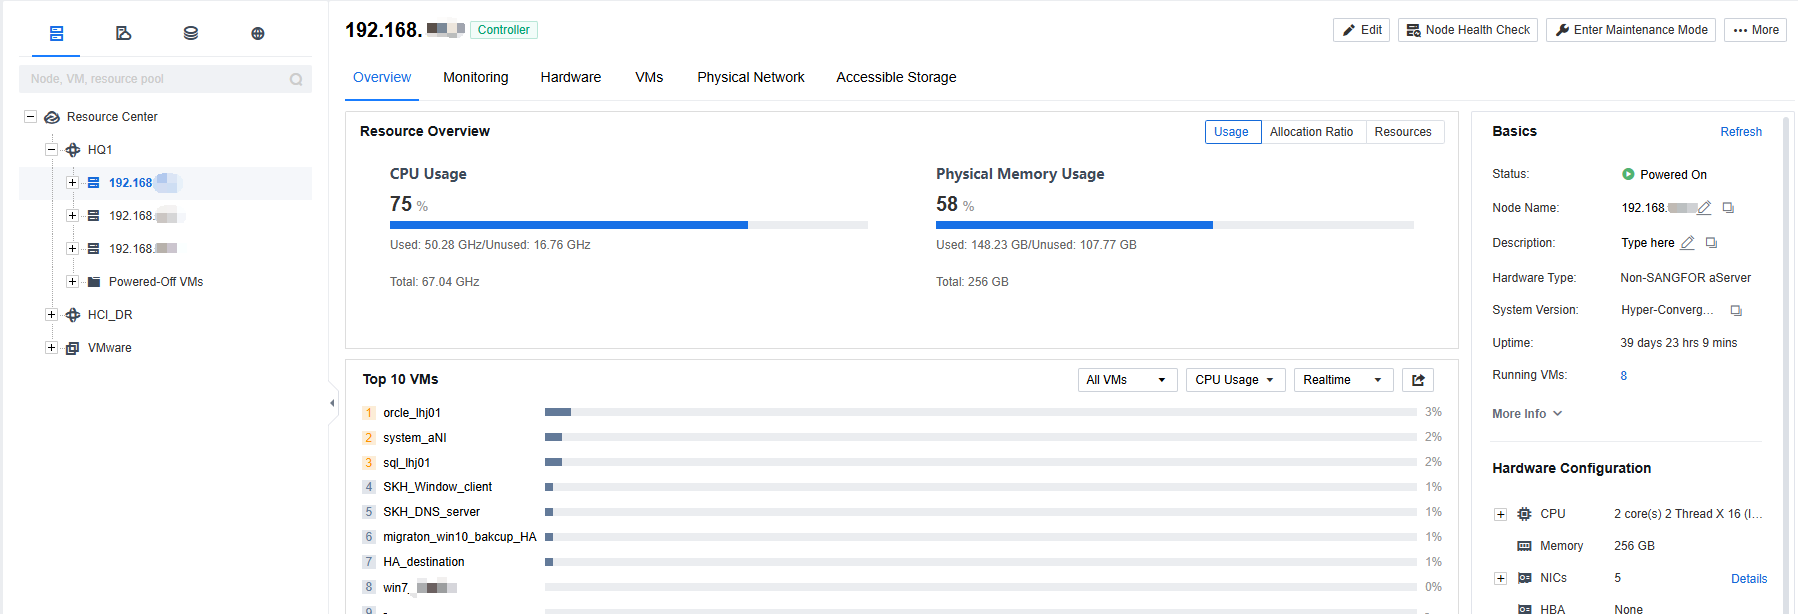The height and width of the screenshot is (614, 1798).
Task: Switch to the Accessible Storage tab
Action: (x=896, y=77)
